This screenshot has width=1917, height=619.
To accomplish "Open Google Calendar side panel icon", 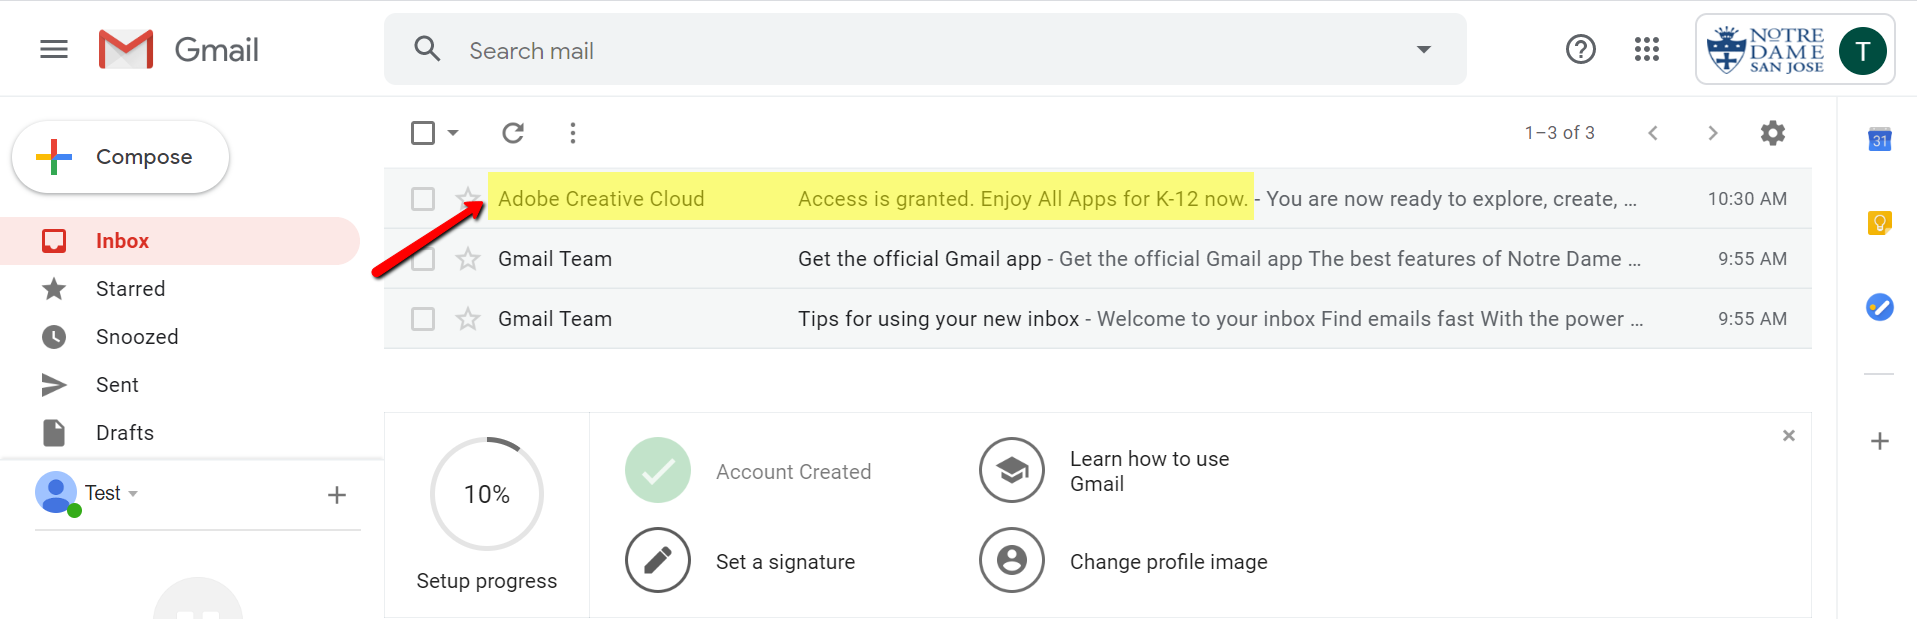I will (x=1880, y=139).
